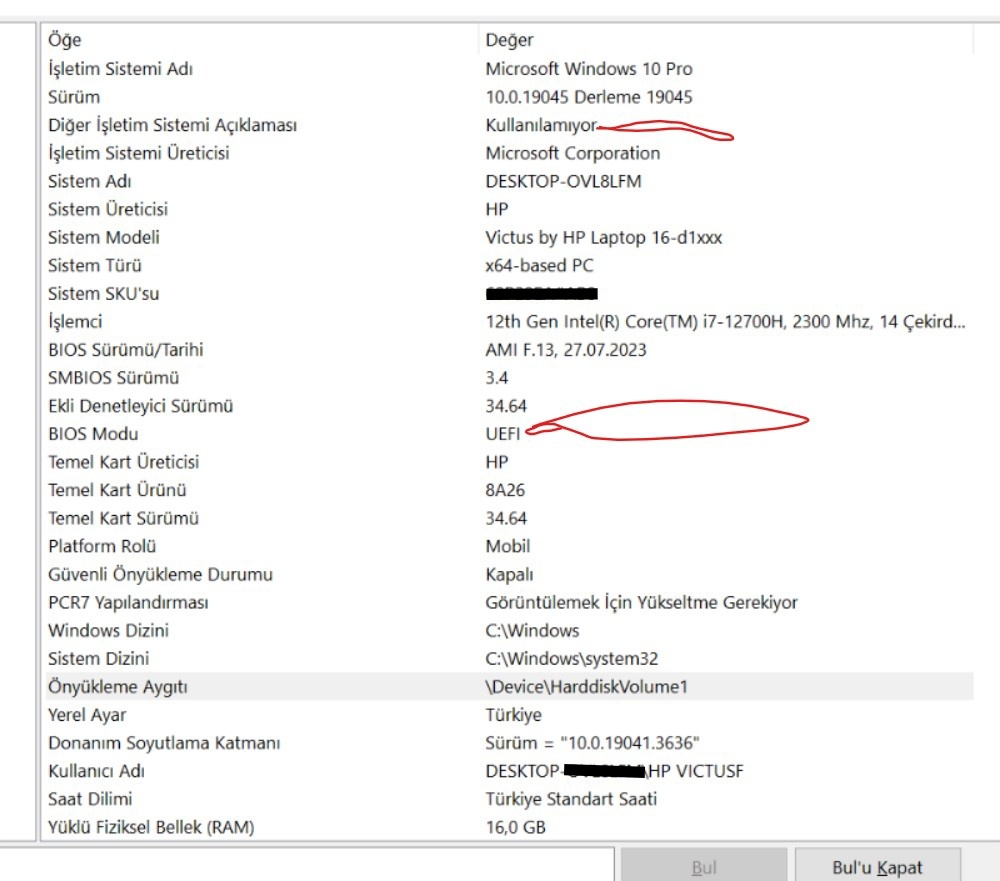Select the highlighted Önyükleme Aygıtı row

click(510, 686)
